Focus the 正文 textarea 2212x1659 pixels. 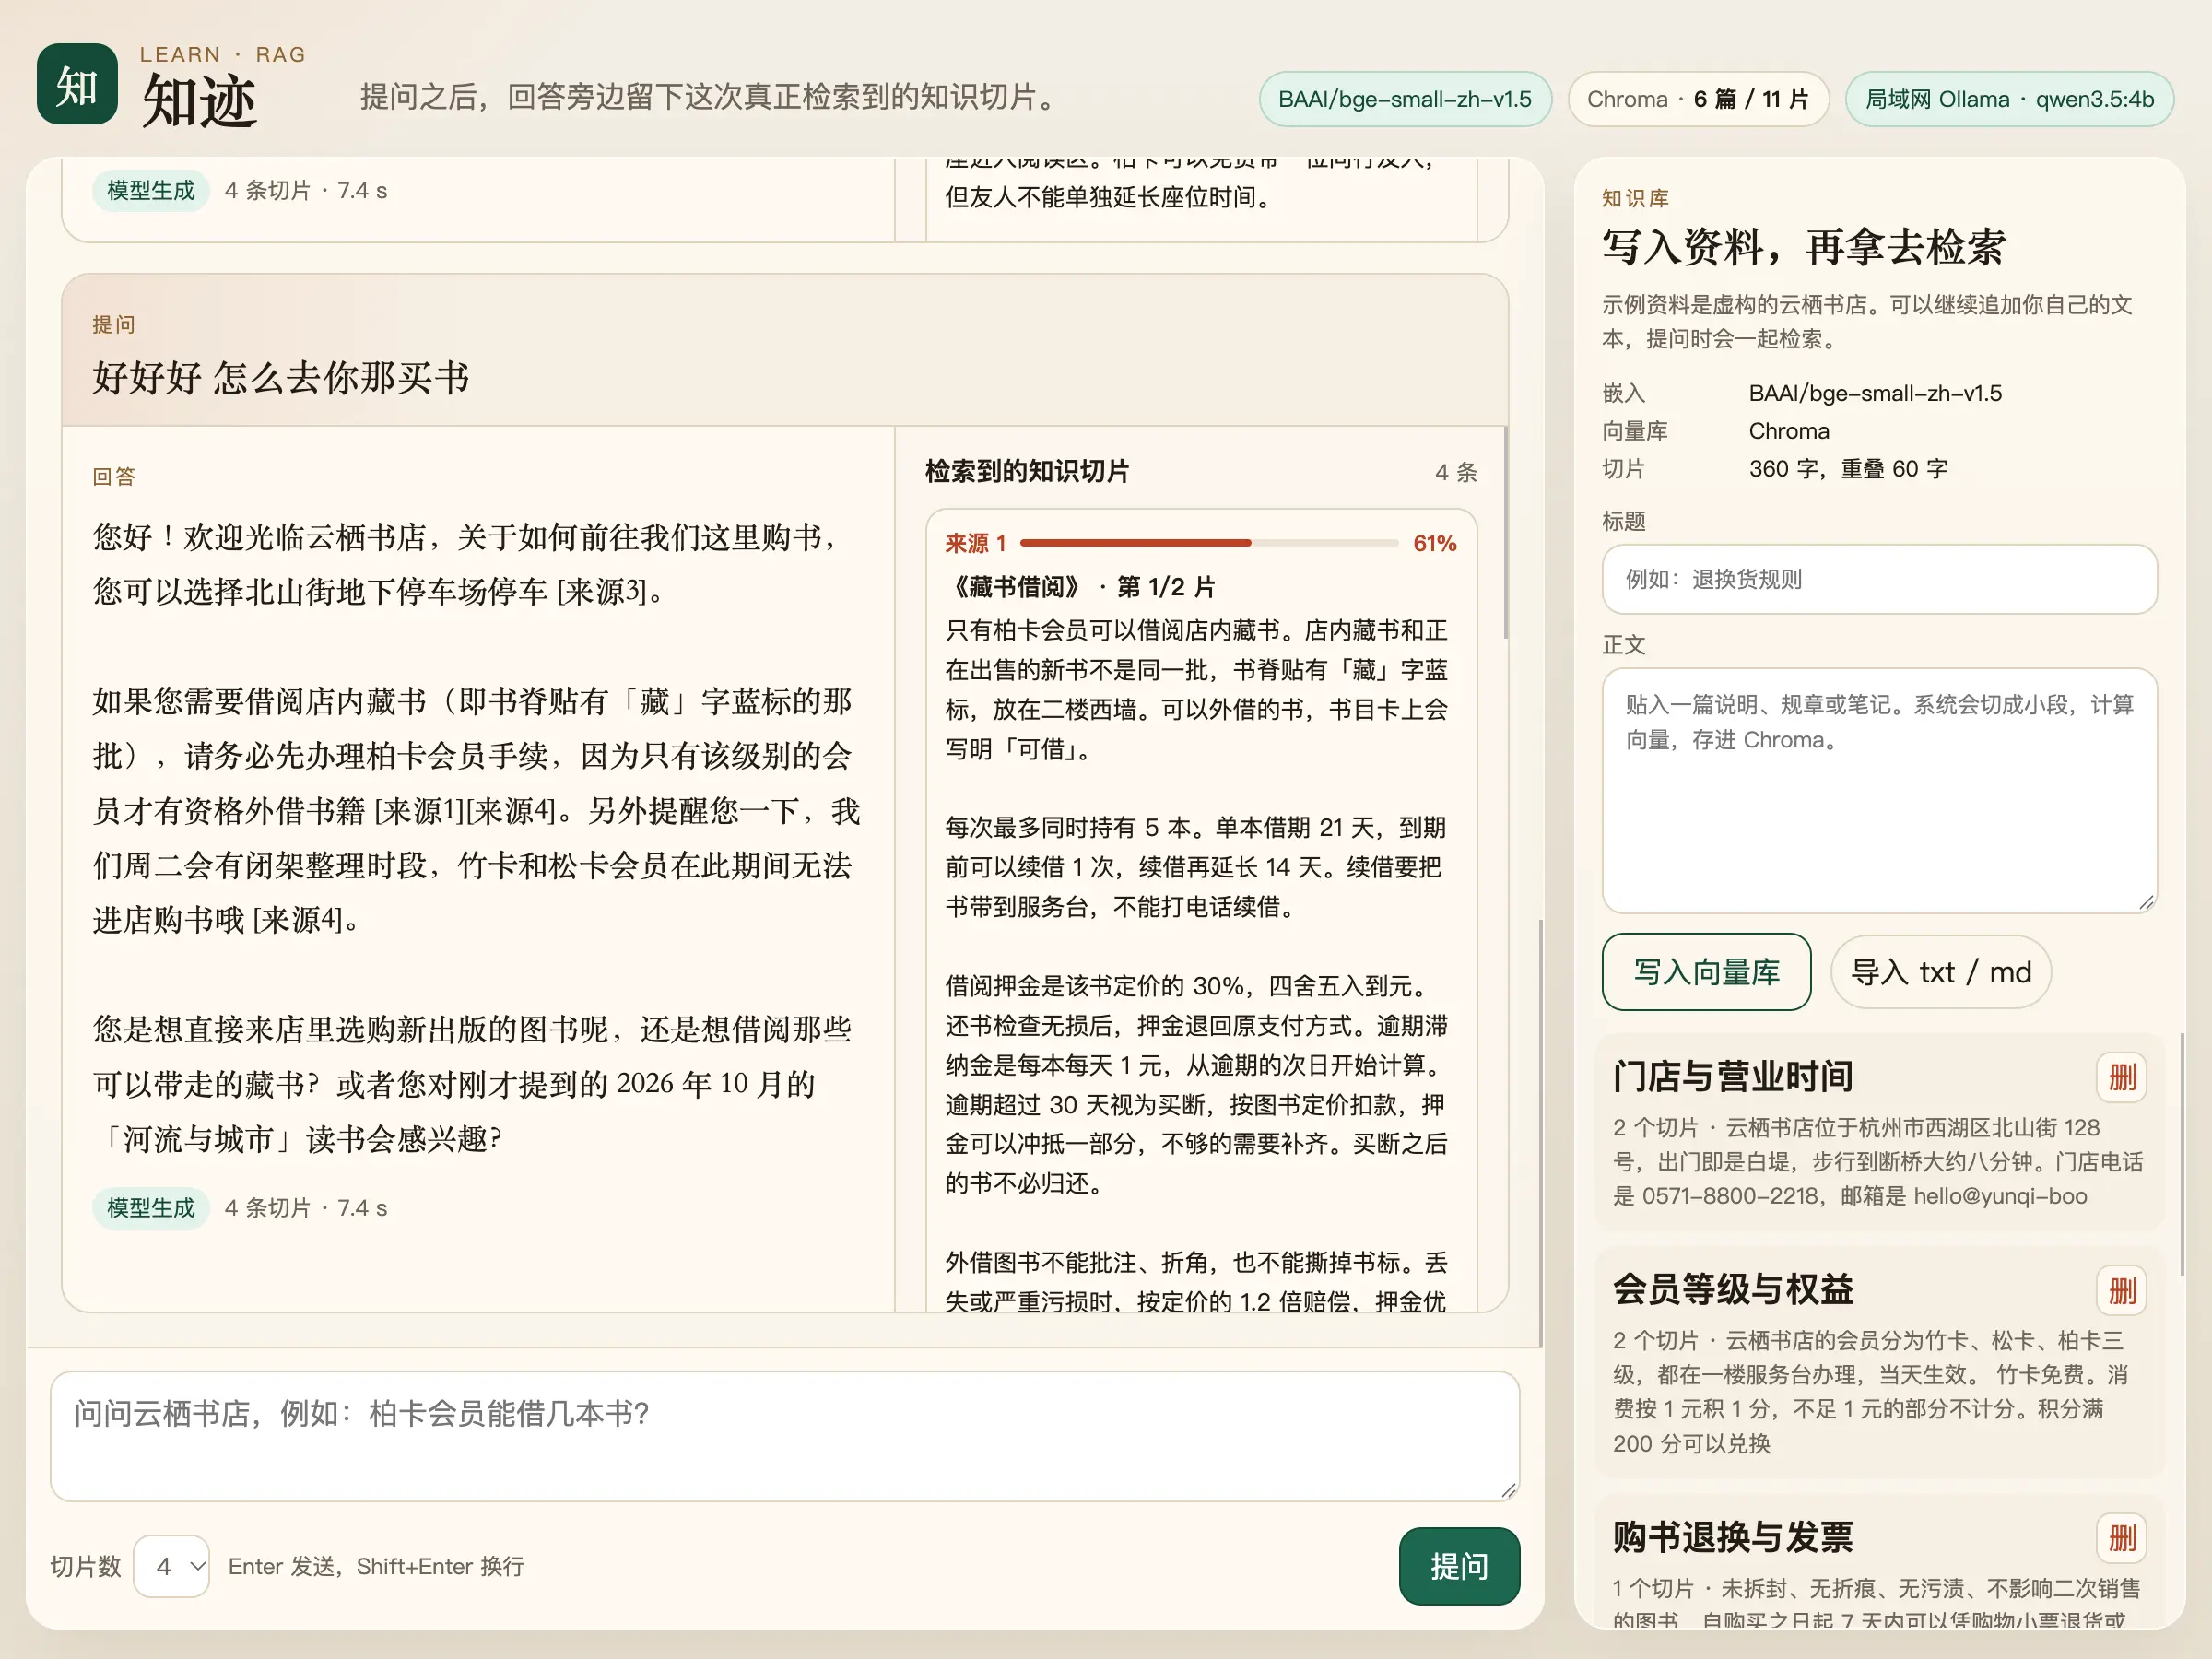click(1879, 790)
